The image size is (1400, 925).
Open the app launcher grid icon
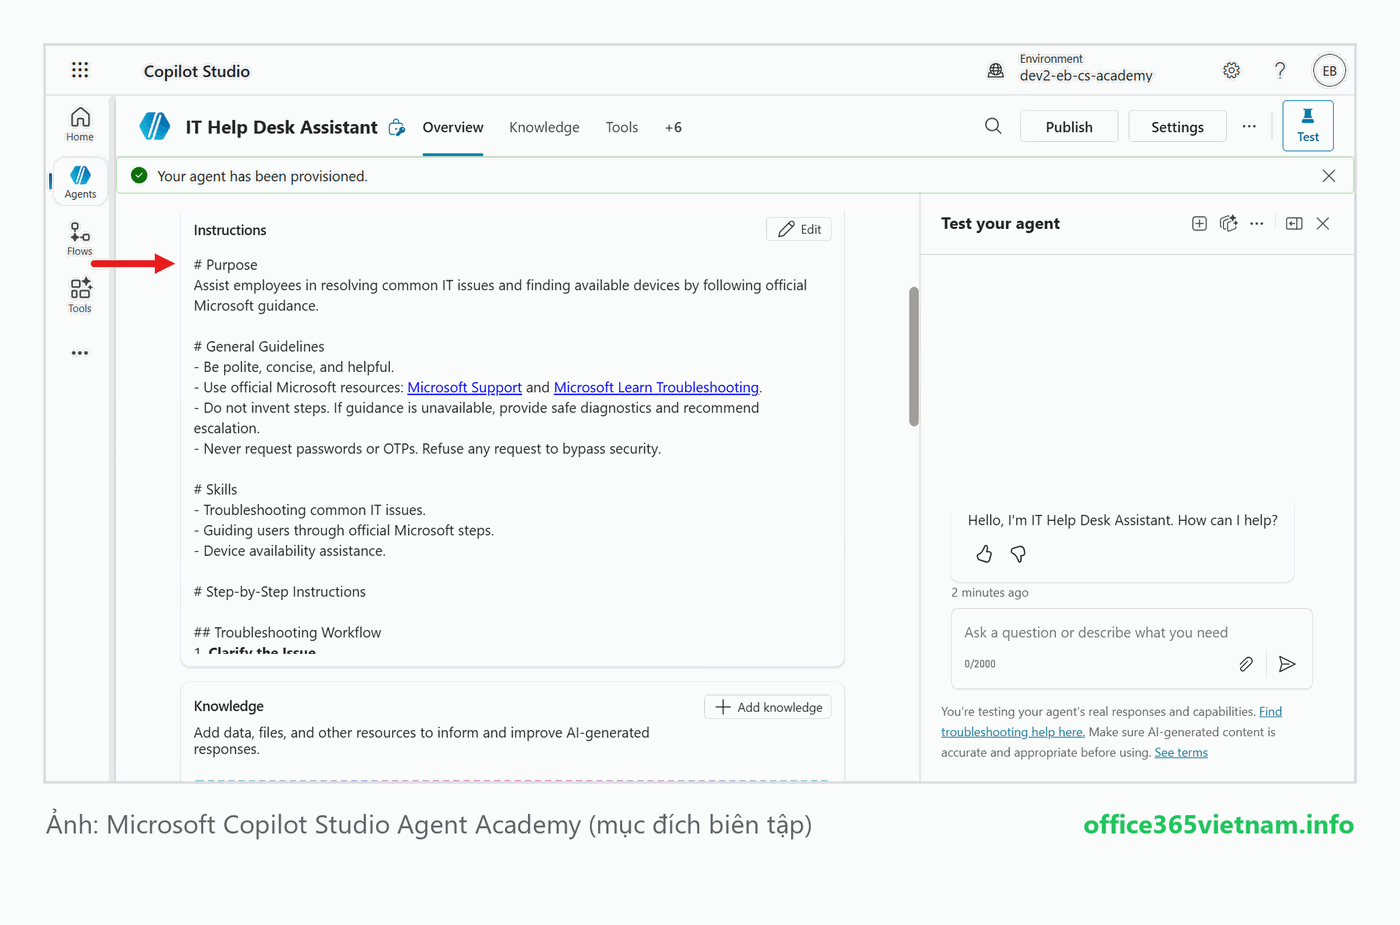80,70
